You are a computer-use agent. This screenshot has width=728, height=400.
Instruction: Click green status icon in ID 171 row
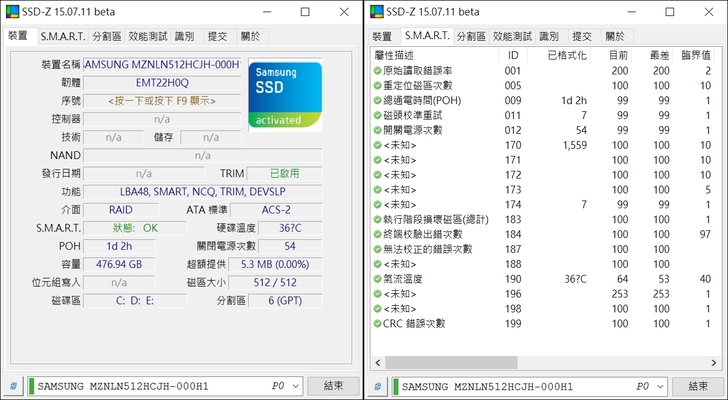tap(377, 160)
